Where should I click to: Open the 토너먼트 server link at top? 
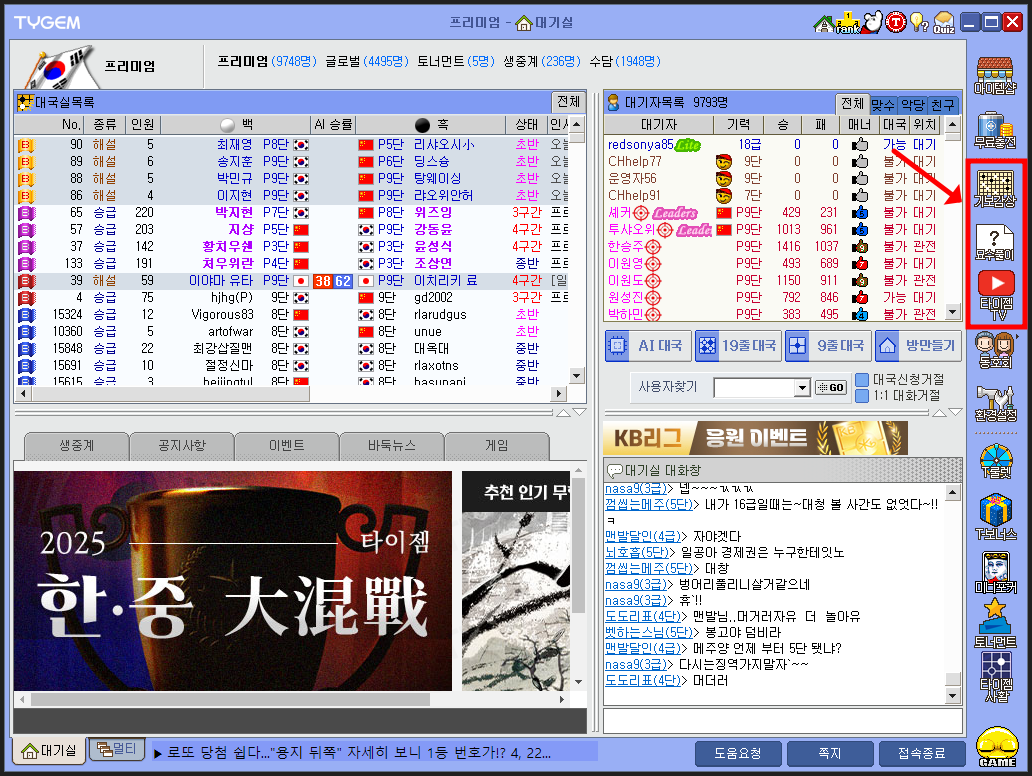tap(455, 61)
